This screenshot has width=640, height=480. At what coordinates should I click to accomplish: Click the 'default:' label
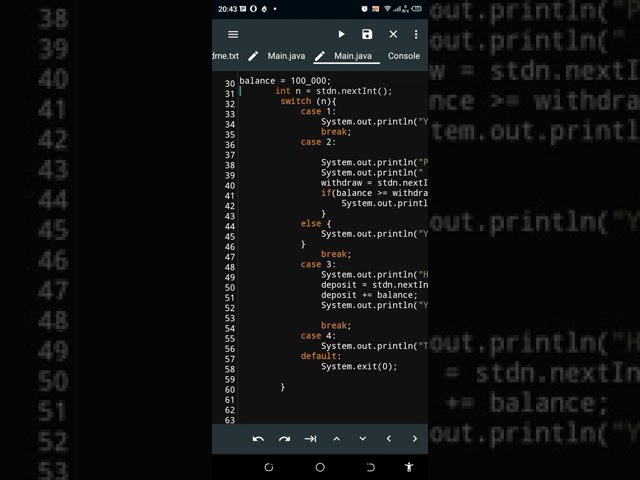coord(320,356)
